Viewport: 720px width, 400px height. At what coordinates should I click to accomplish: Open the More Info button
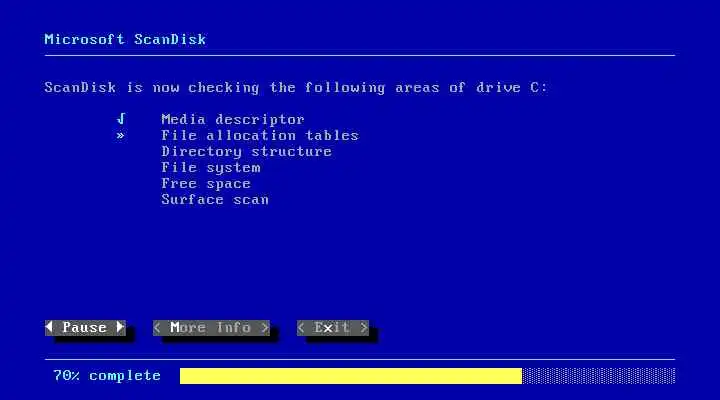(211, 328)
